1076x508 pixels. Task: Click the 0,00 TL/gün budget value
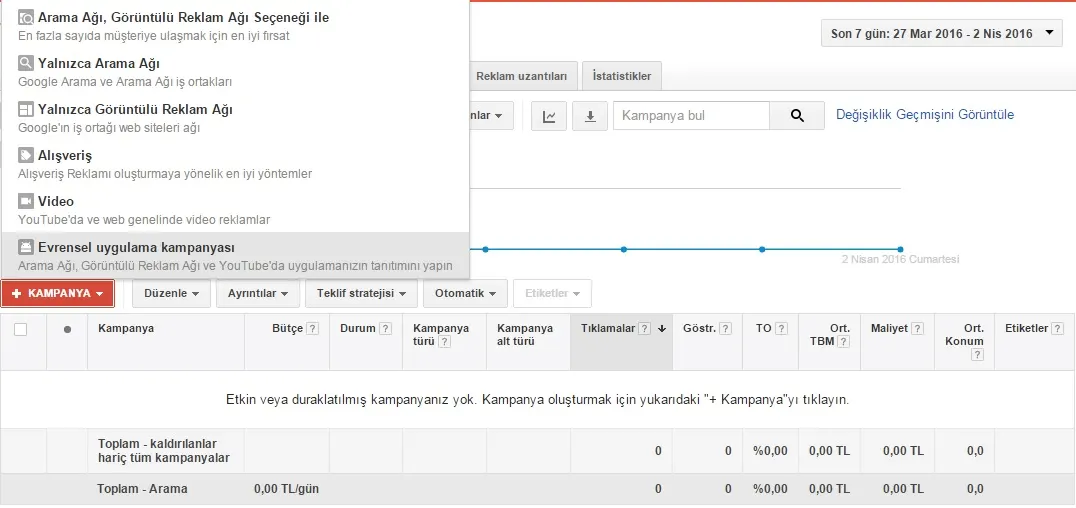pos(286,489)
